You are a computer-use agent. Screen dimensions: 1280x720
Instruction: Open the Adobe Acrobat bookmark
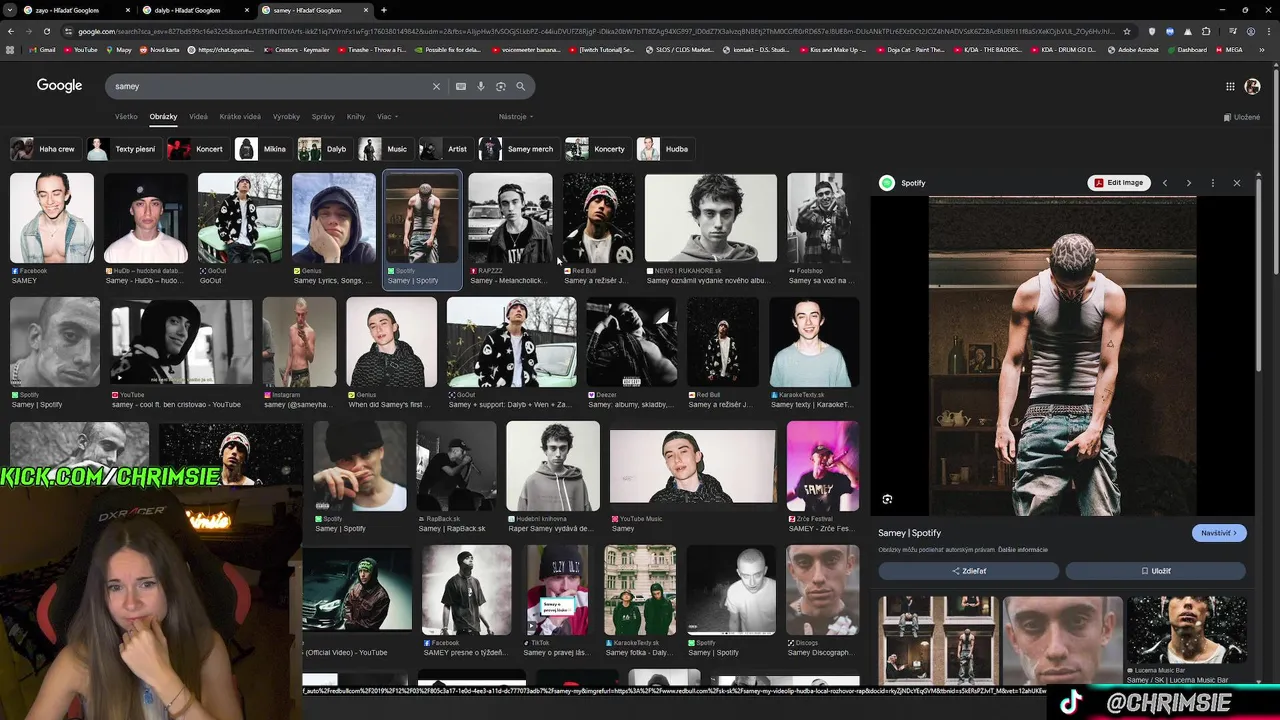1133,49
